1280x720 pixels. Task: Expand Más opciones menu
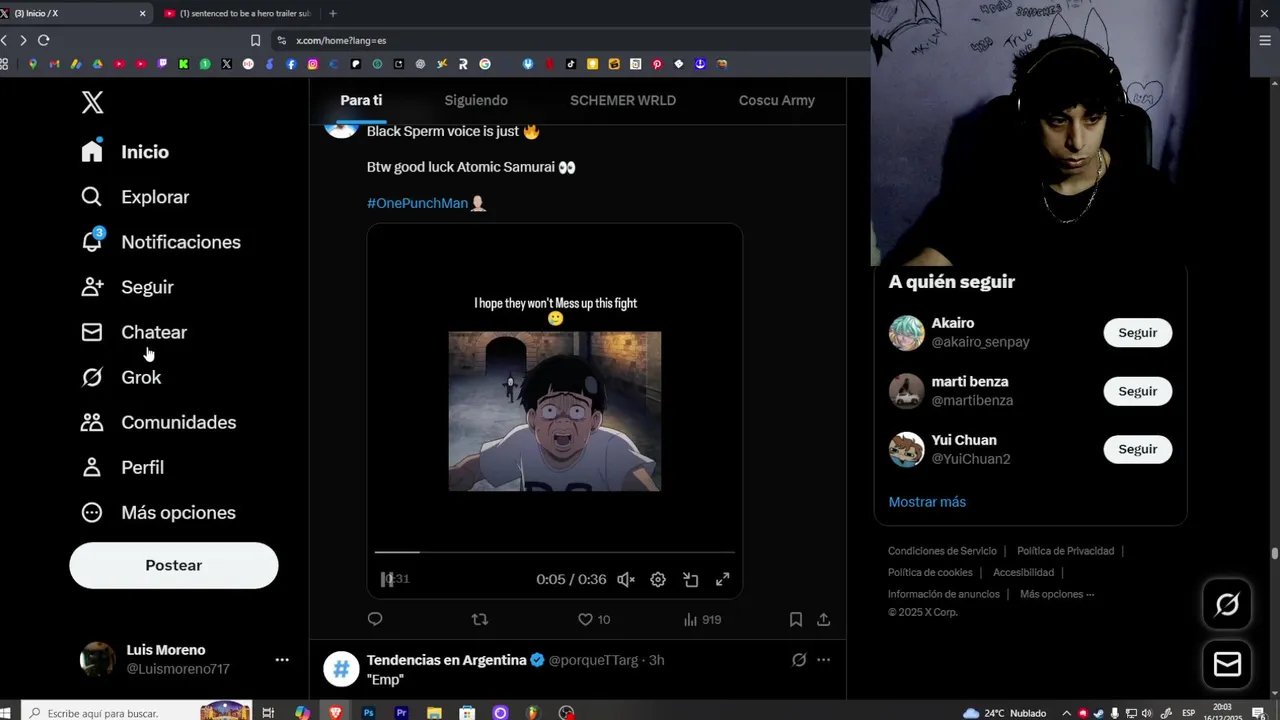pyautogui.click(x=158, y=512)
